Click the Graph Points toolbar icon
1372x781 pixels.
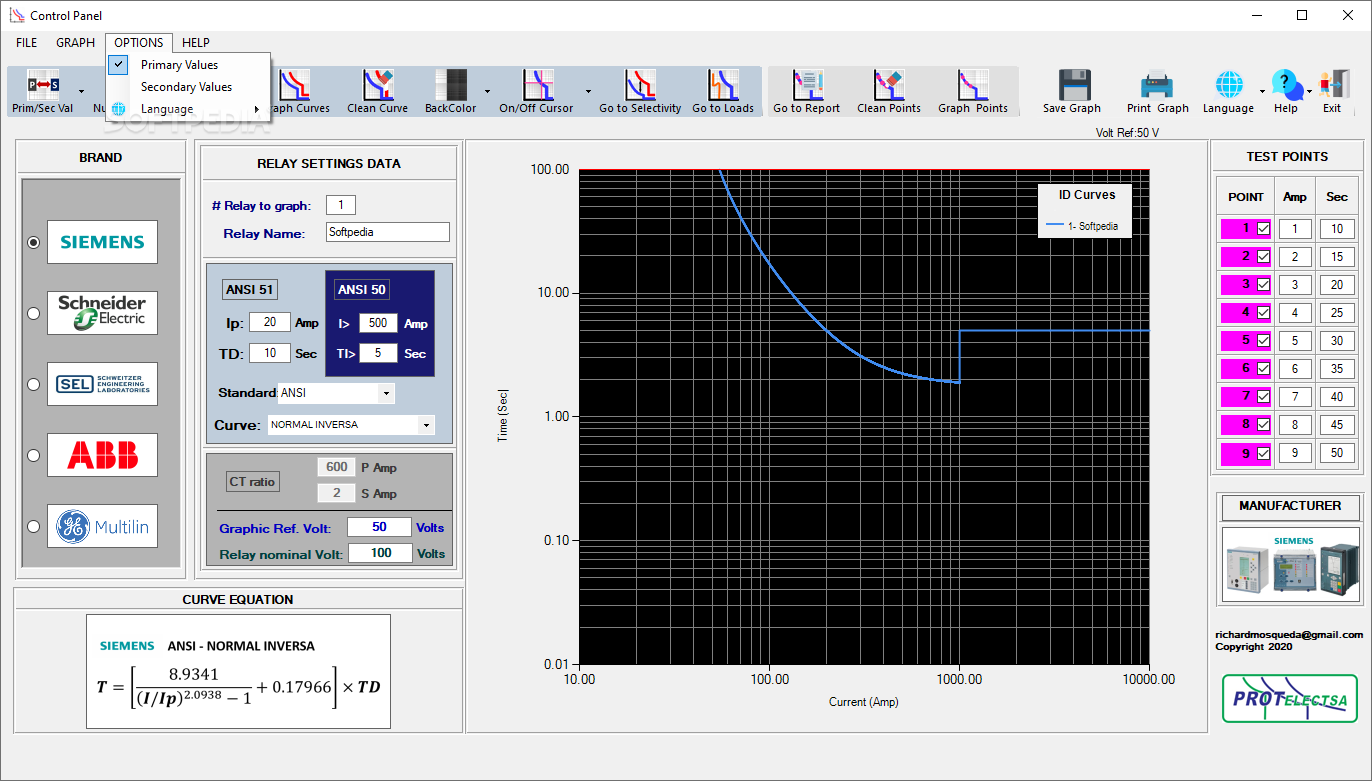pyautogui.click(x=973, y=86)
